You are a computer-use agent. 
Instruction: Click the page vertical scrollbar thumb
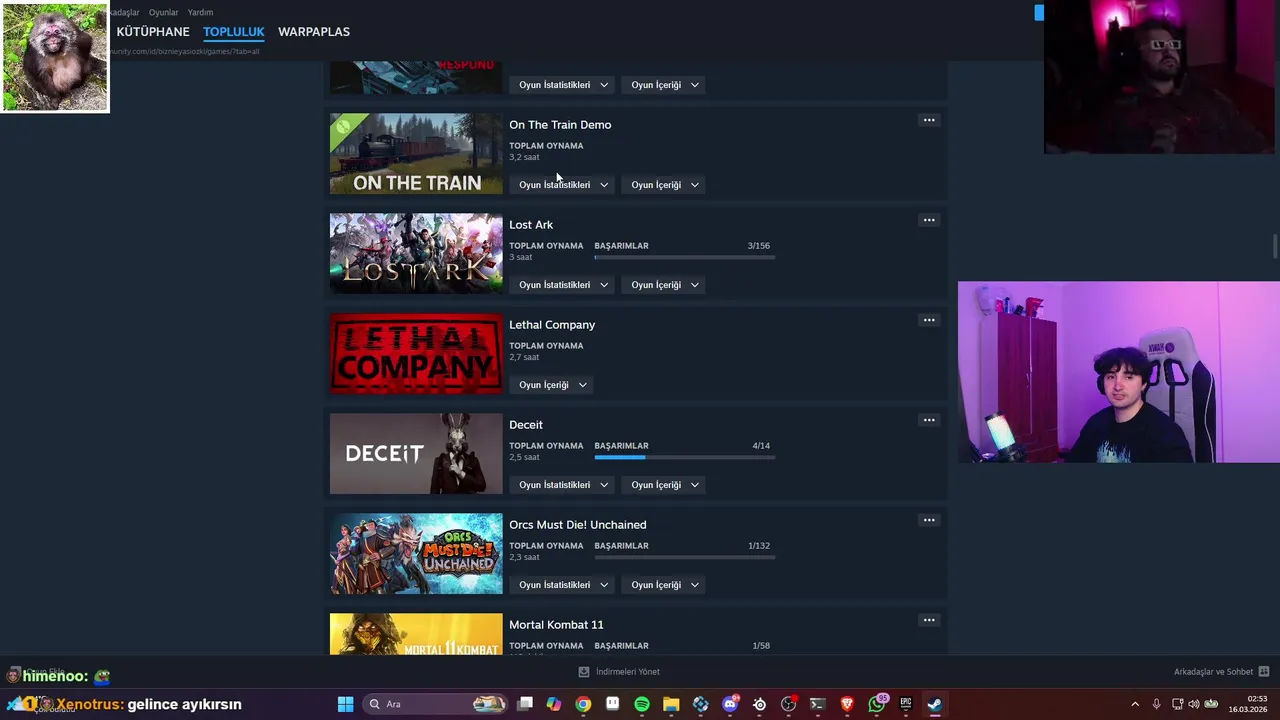(1275, 246)
